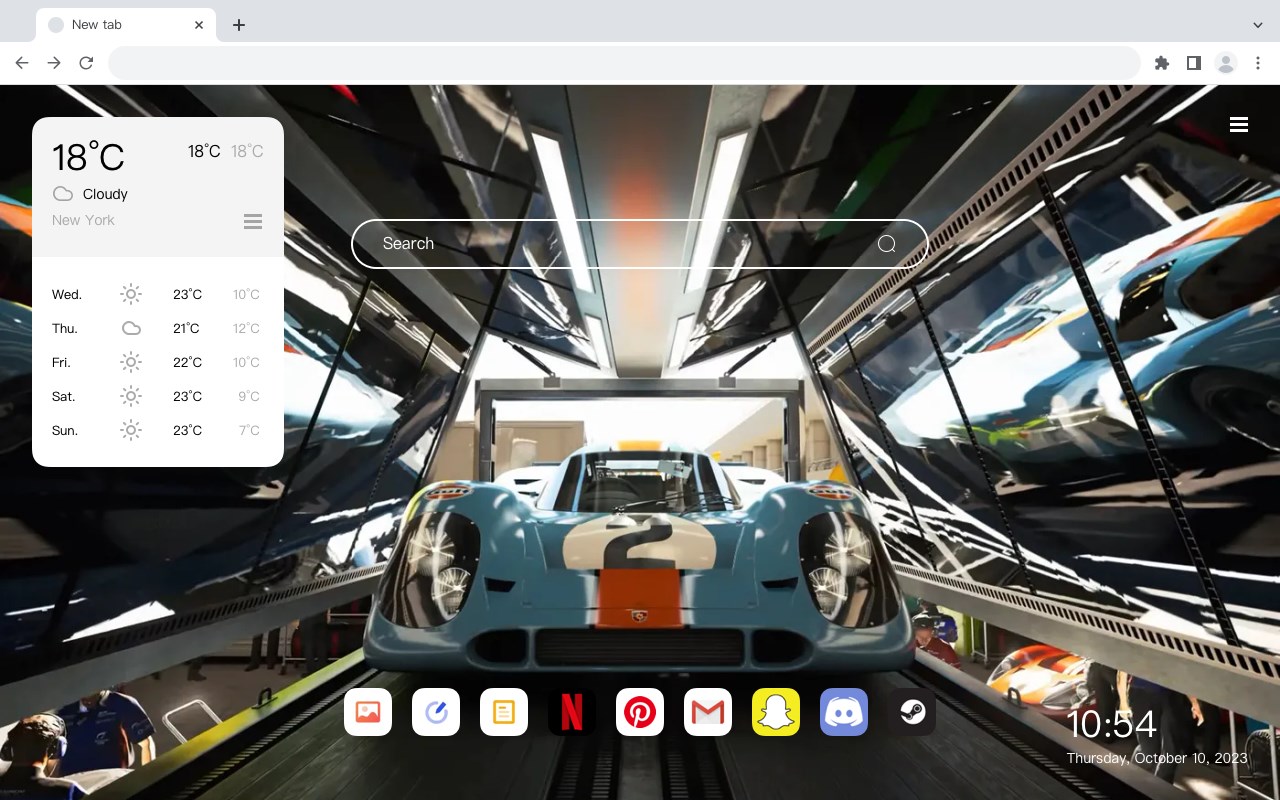This screenshot has width=1280, height=800.
Task: Click into the page Search field
Action: (x=640, y=244)
